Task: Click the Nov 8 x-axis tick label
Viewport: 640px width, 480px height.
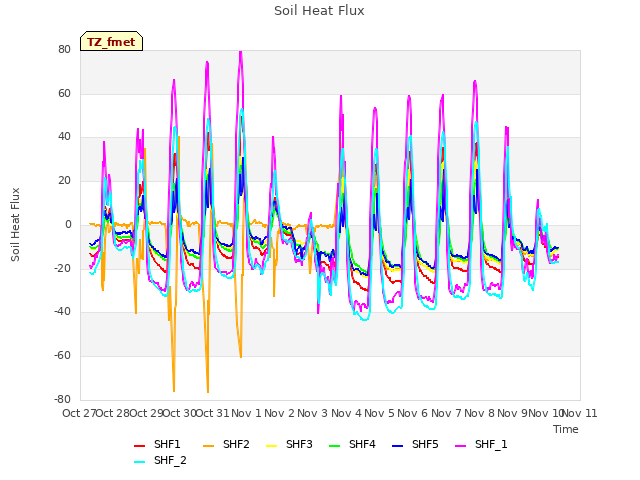Action: pyautogui.click(x=479, y=413)
